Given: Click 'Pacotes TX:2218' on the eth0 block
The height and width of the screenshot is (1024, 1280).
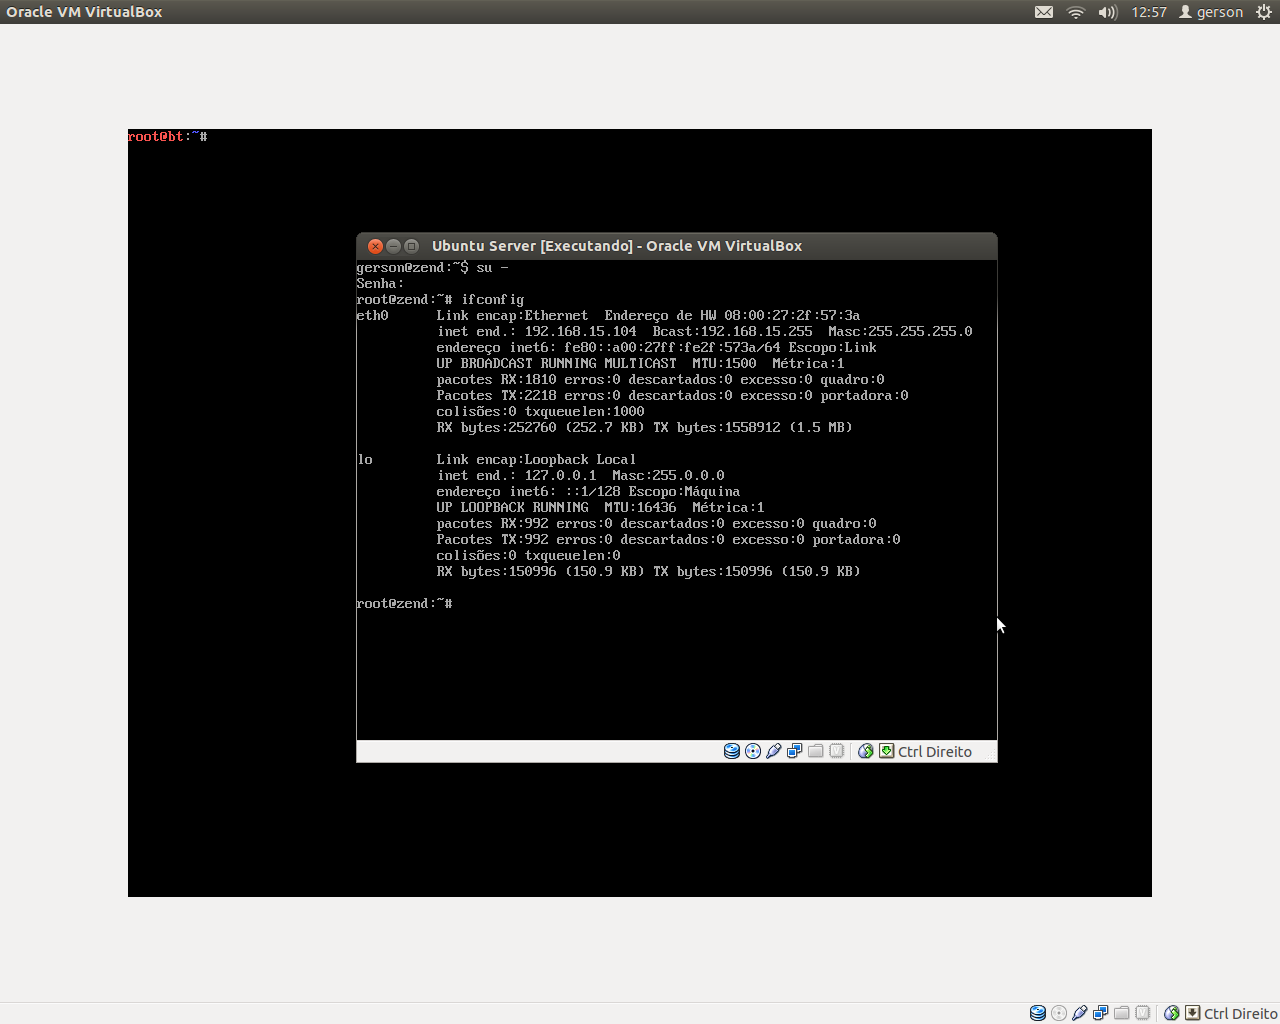Looking at the screenshot, I should click(496, 396).
